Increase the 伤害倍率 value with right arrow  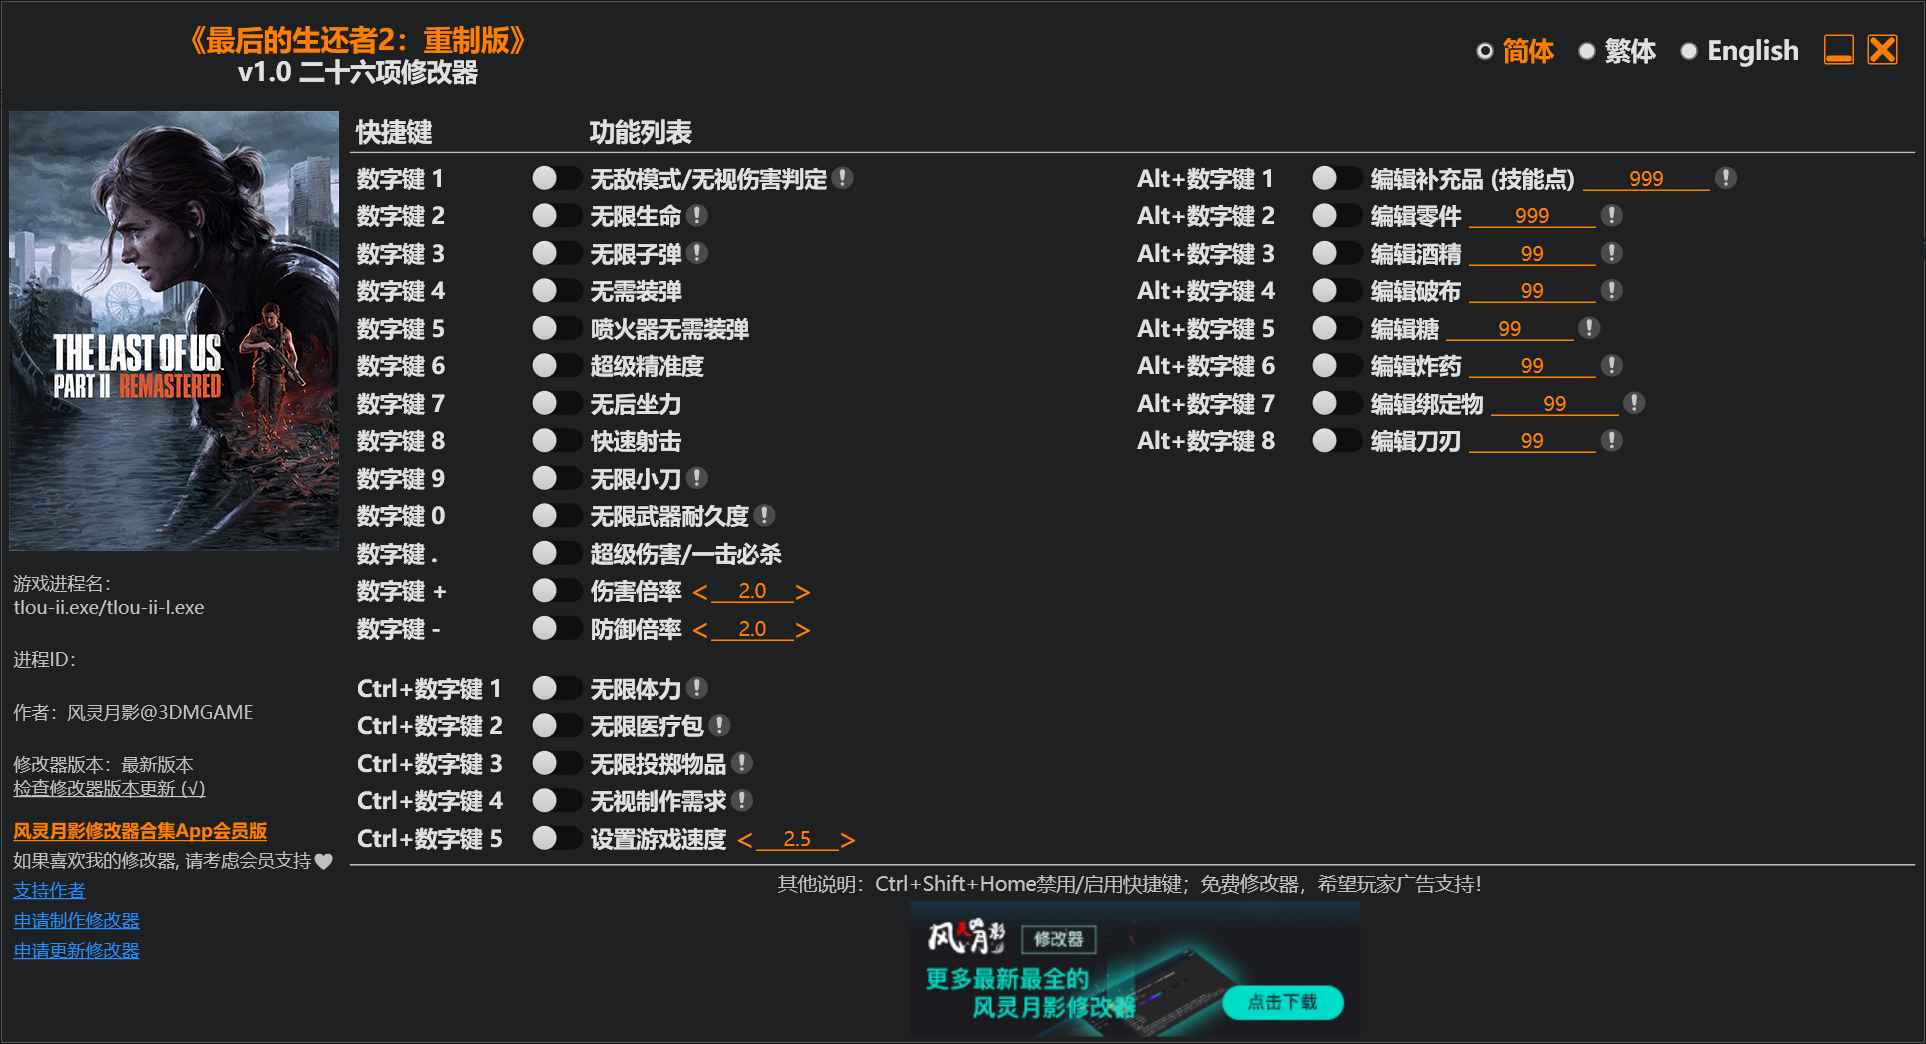(803, 591)
